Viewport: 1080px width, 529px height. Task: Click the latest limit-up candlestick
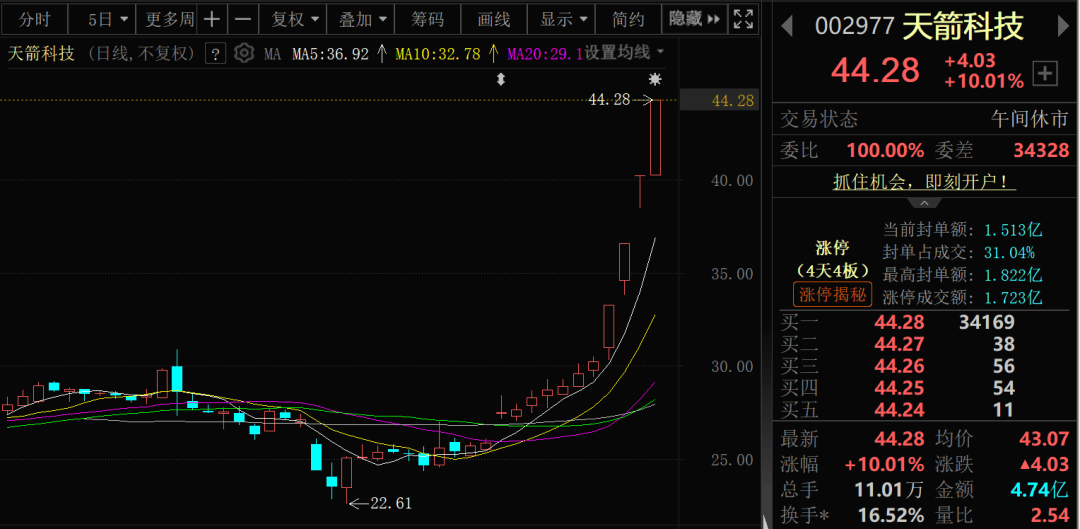[655, 137]
